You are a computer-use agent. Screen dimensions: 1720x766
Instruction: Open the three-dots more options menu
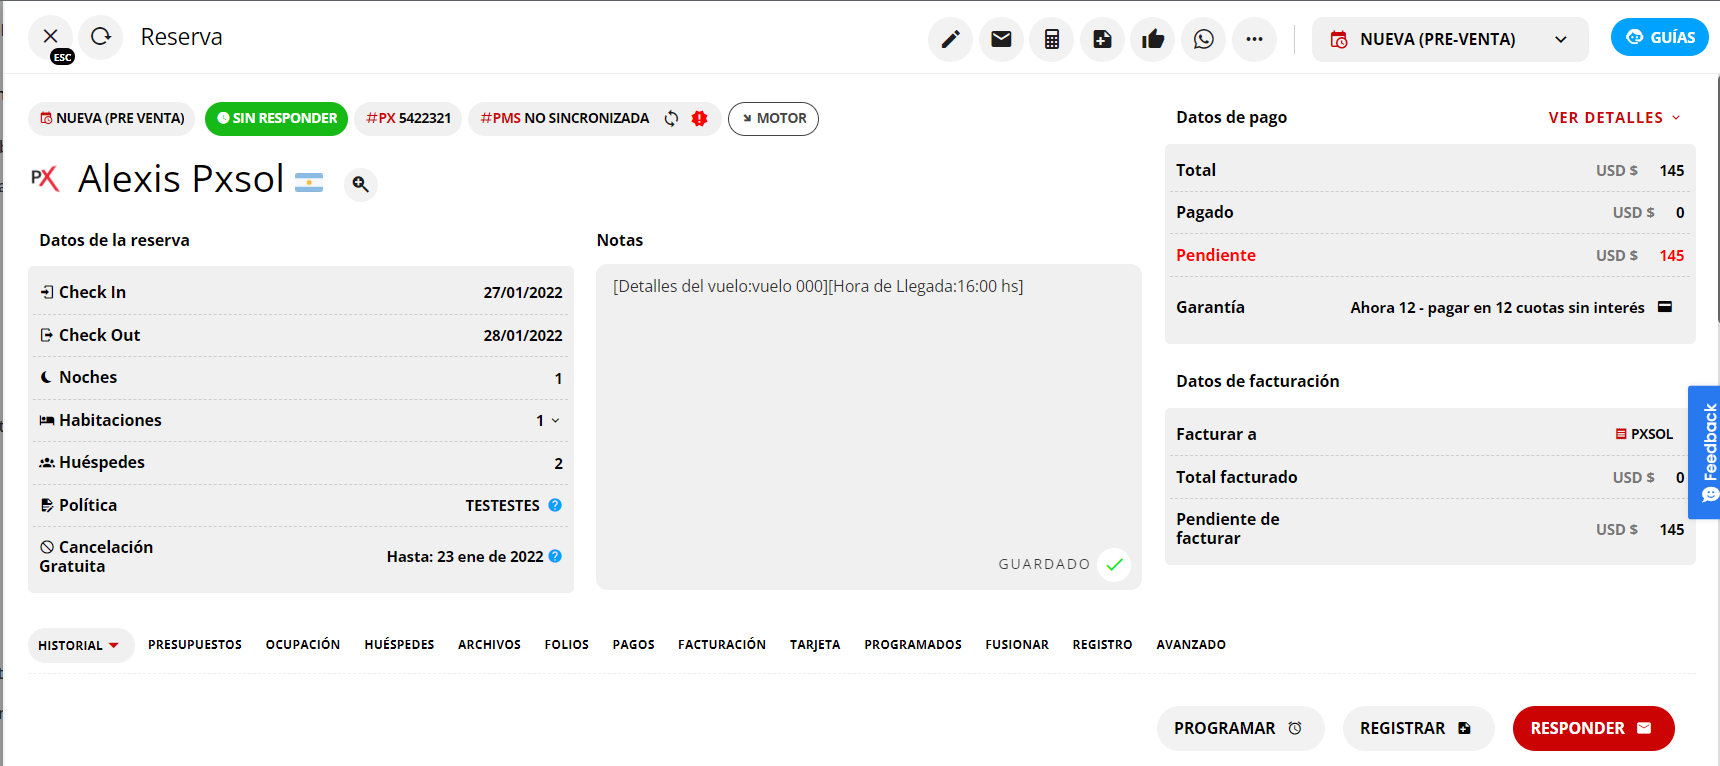pyautogui.click(x=1254, y=39)
